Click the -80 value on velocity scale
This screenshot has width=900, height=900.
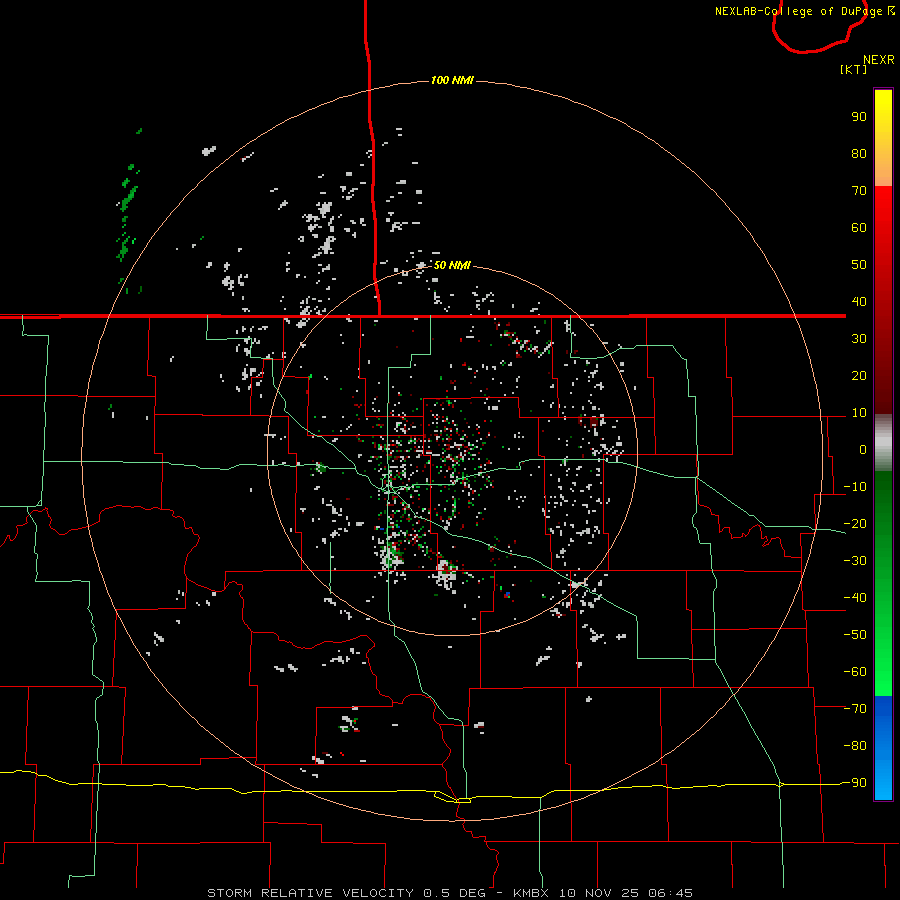point(855,746)
